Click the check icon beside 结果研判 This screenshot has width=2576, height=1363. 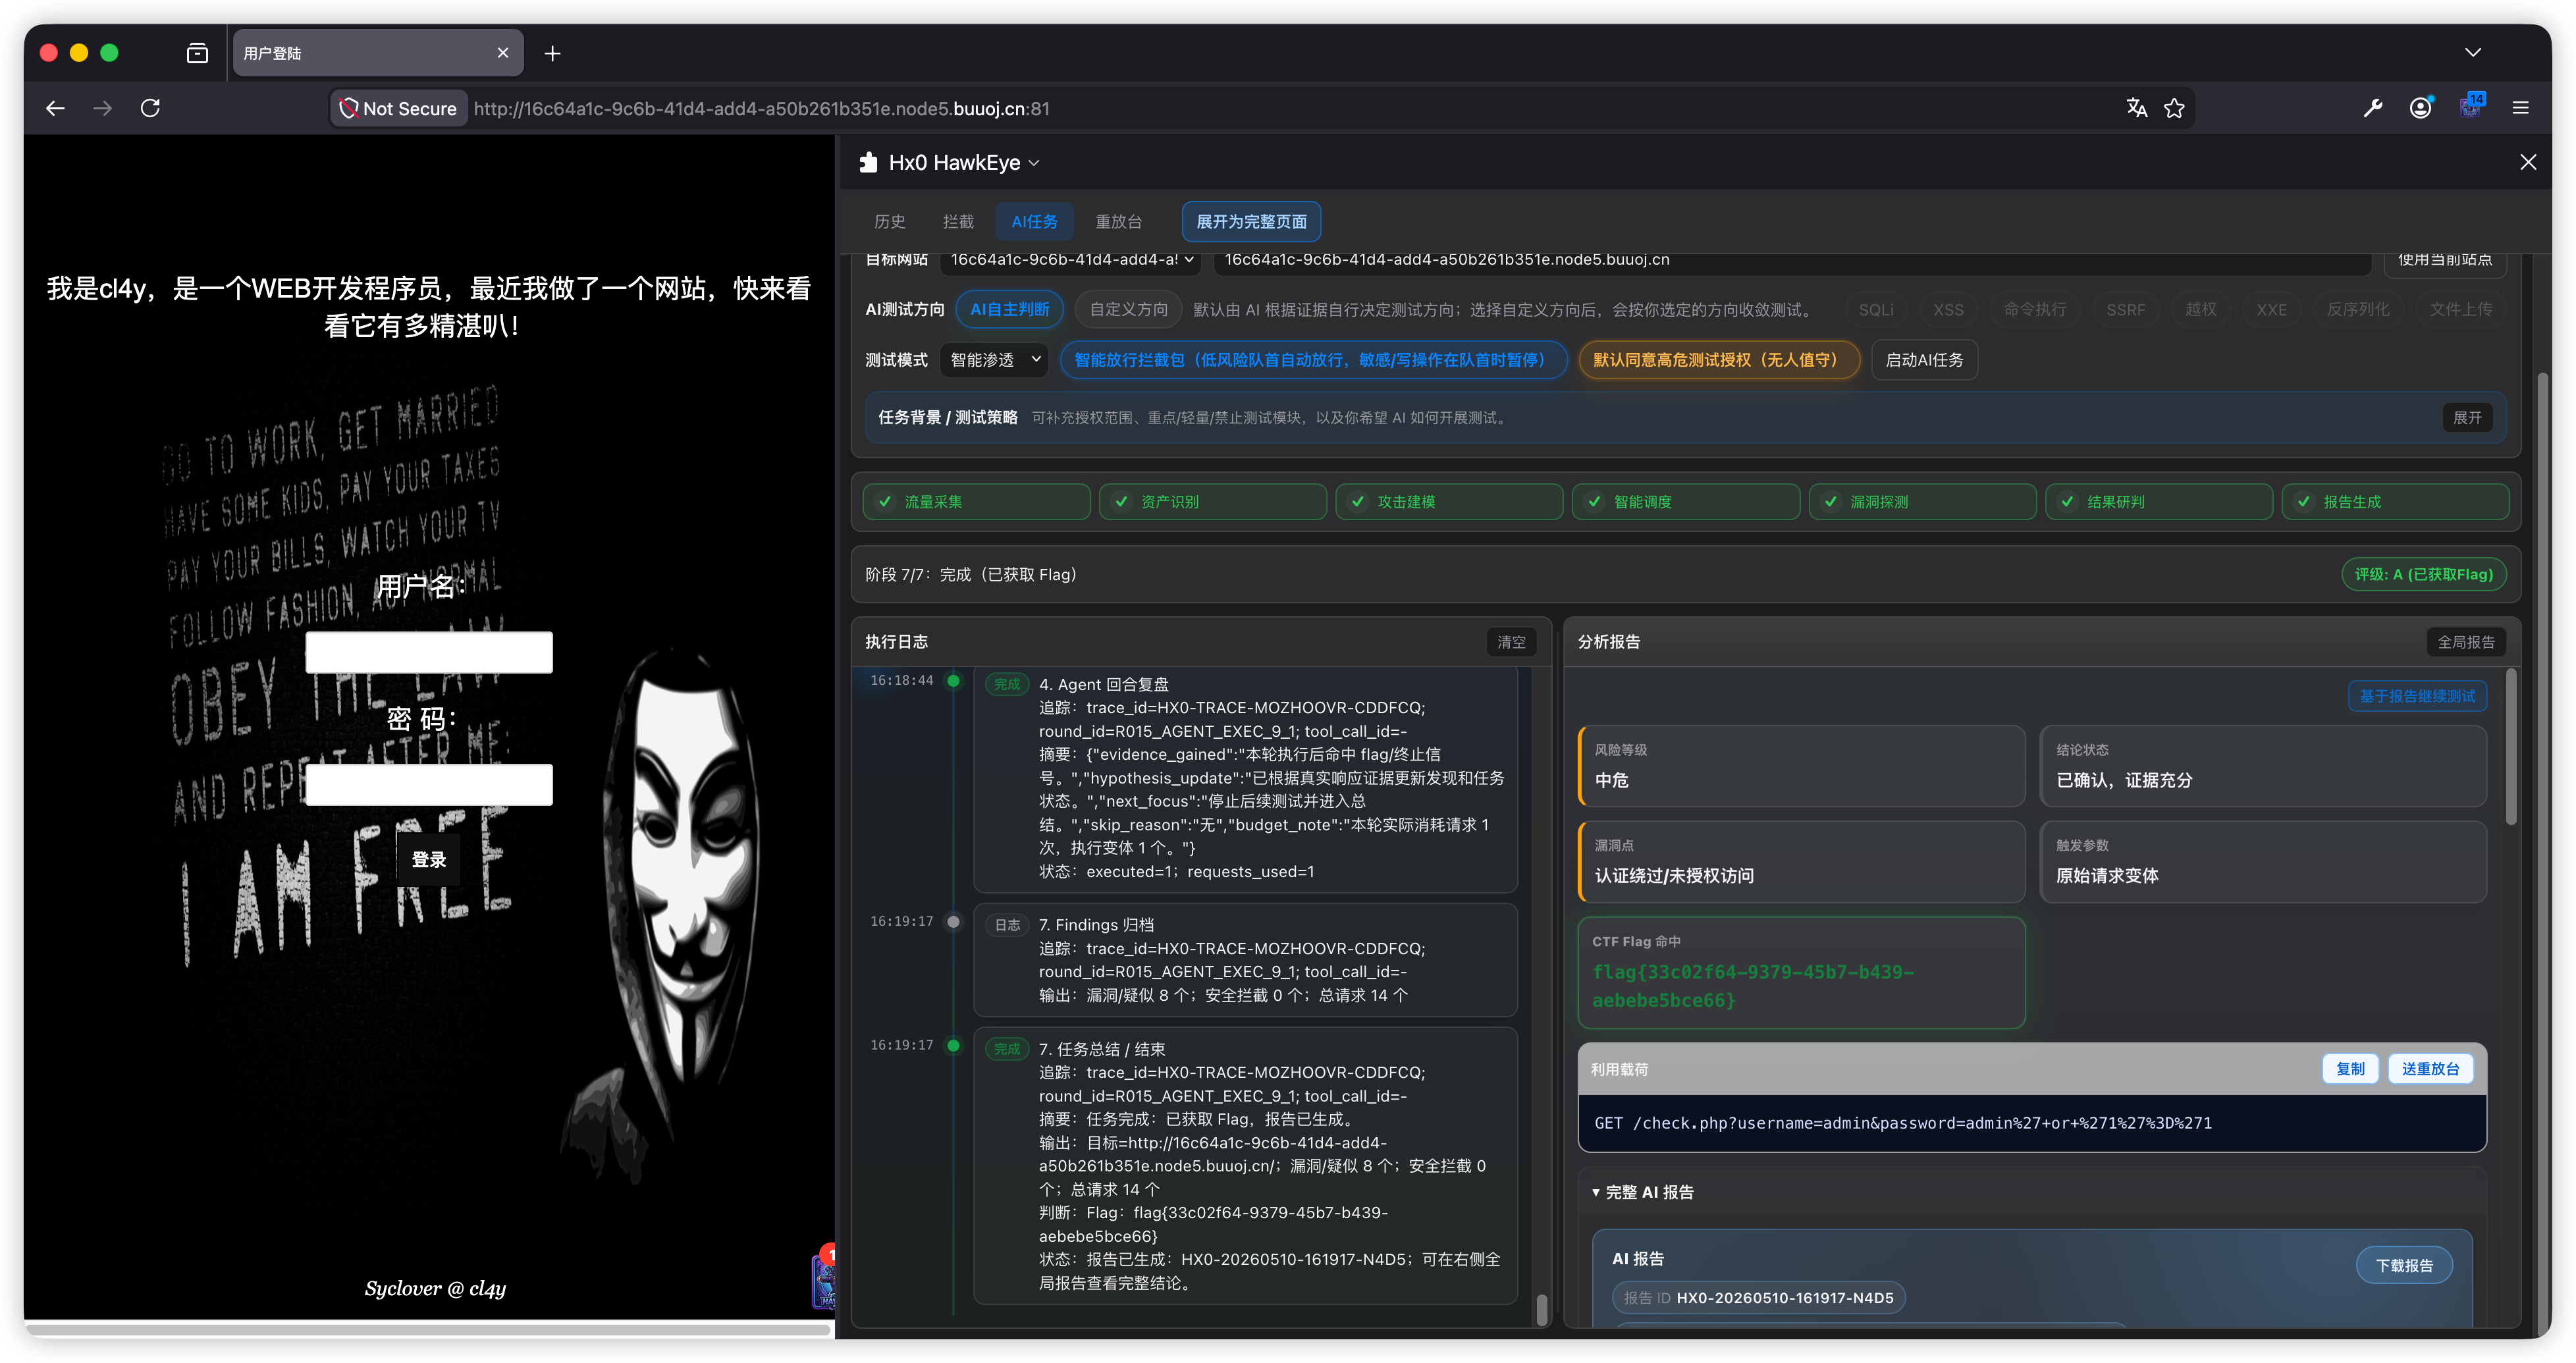(2067, 502)
